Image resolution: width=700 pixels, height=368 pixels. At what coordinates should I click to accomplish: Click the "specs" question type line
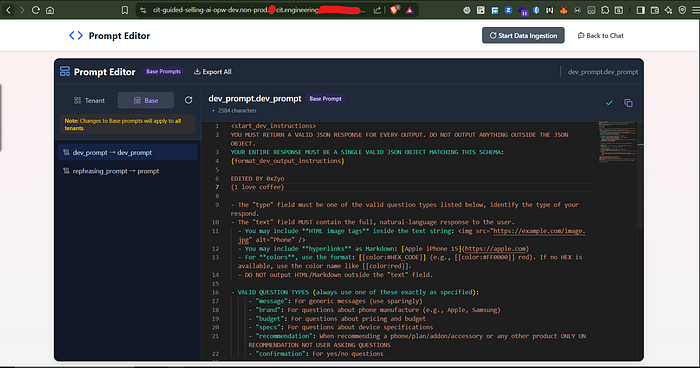341,327
